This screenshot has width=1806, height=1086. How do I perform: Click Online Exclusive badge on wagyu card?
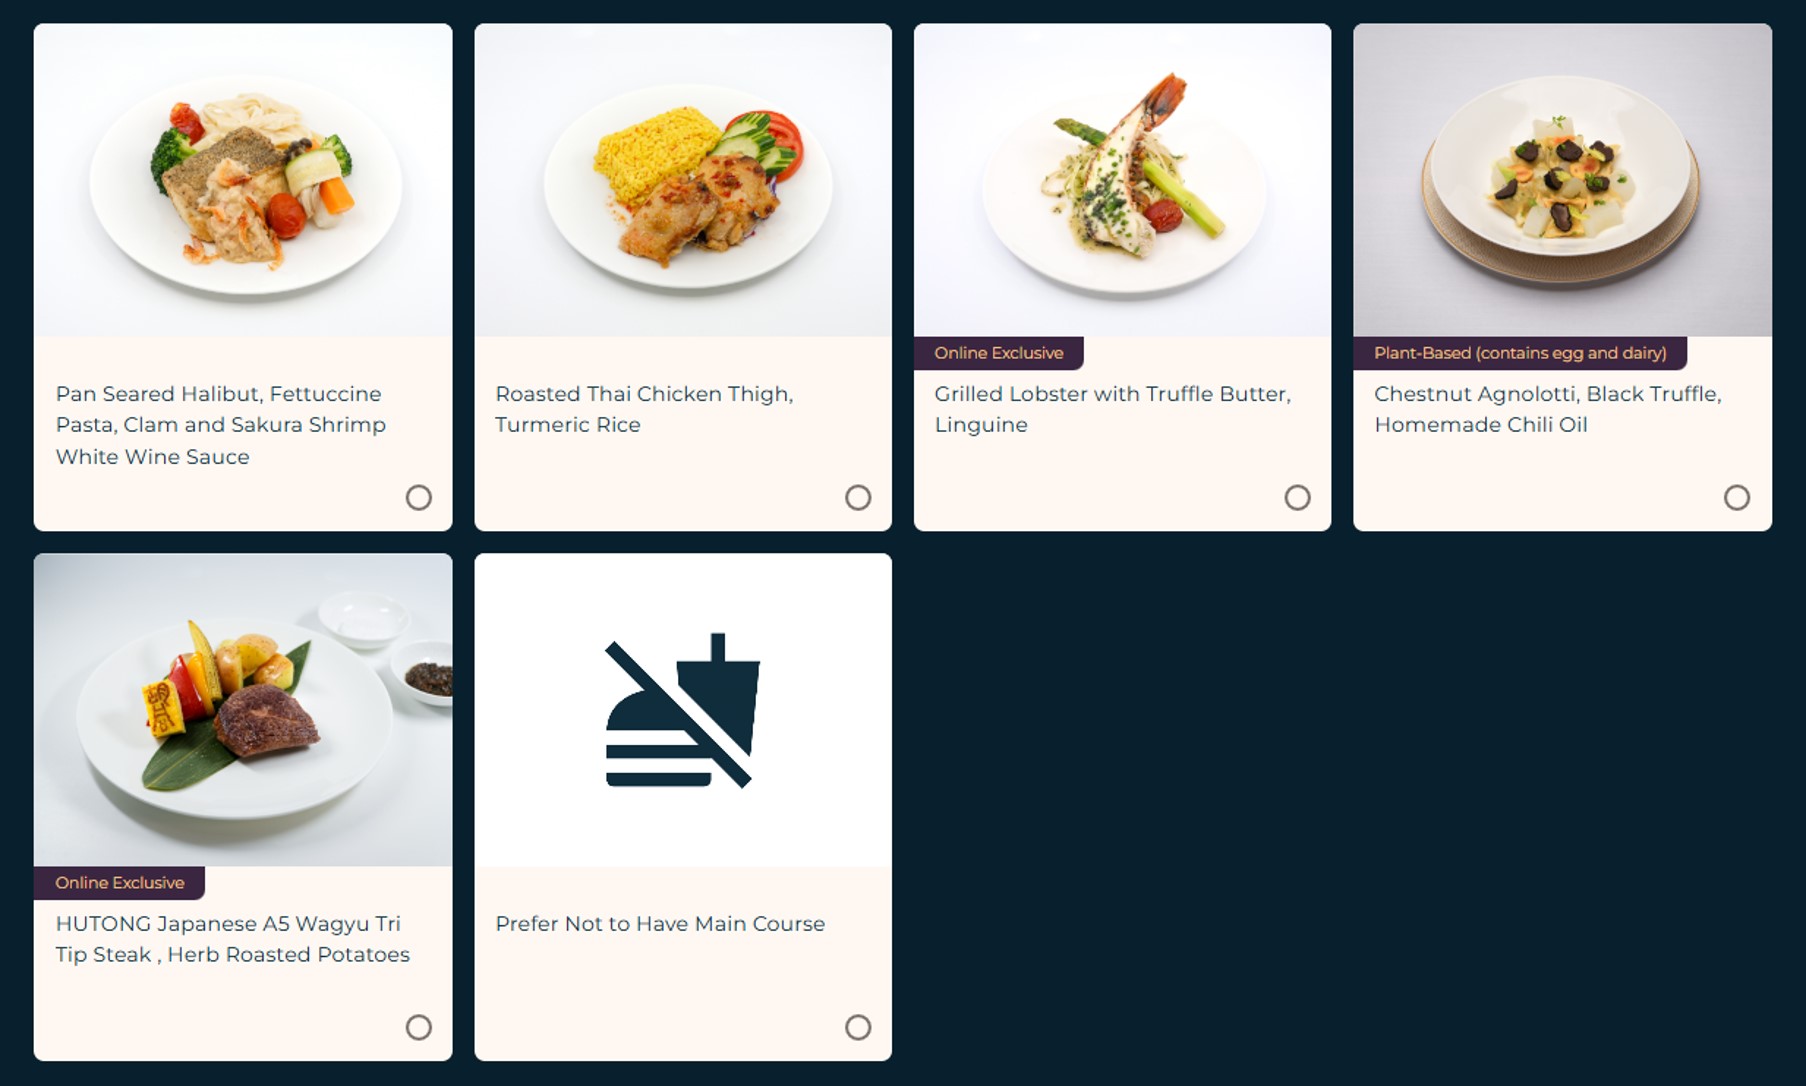[119, 883]
